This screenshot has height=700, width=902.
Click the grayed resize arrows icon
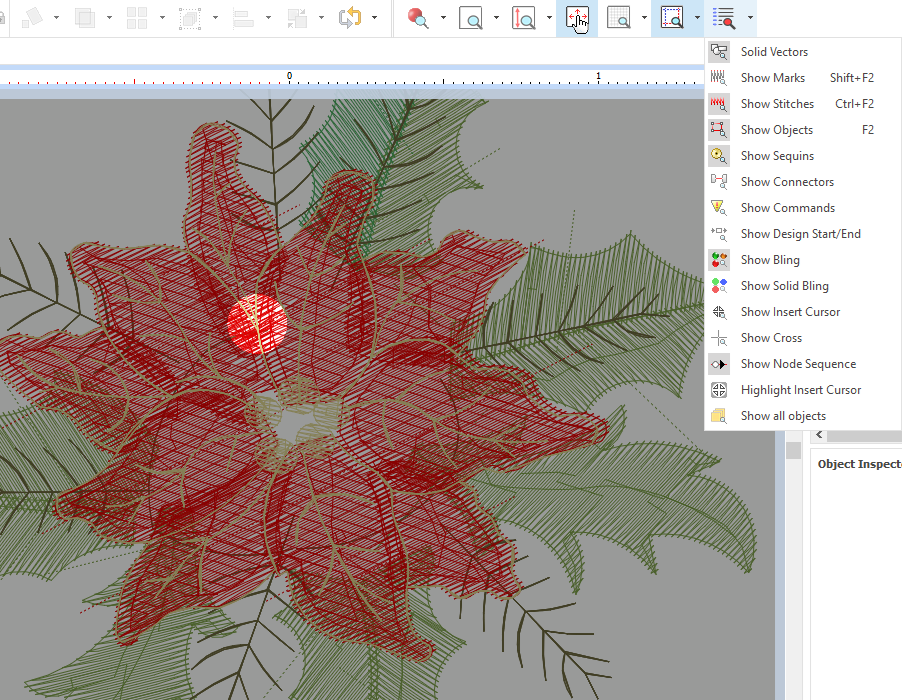[297, 18]
